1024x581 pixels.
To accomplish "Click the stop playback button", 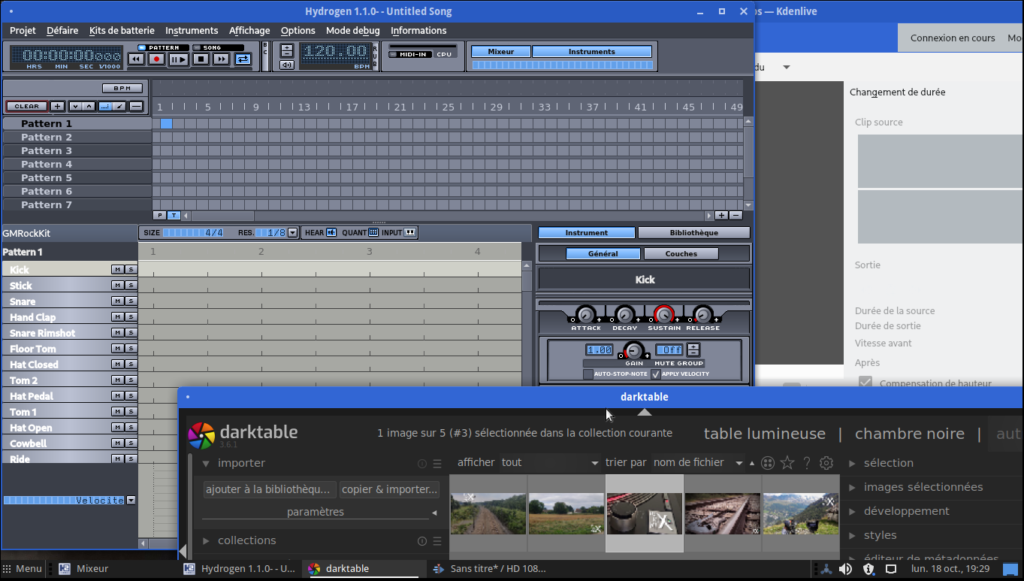I will [199, 59].
